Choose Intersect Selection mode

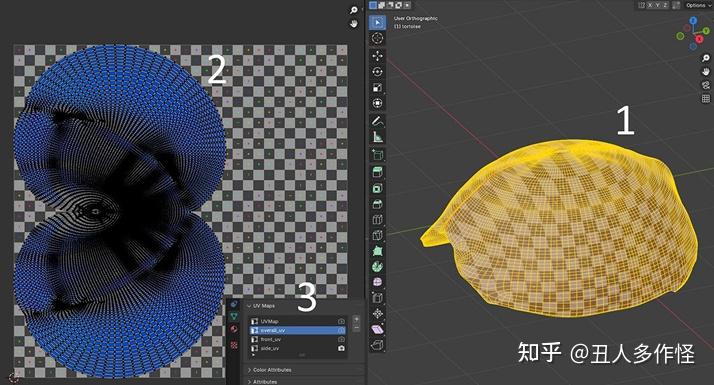coord(407,5)
